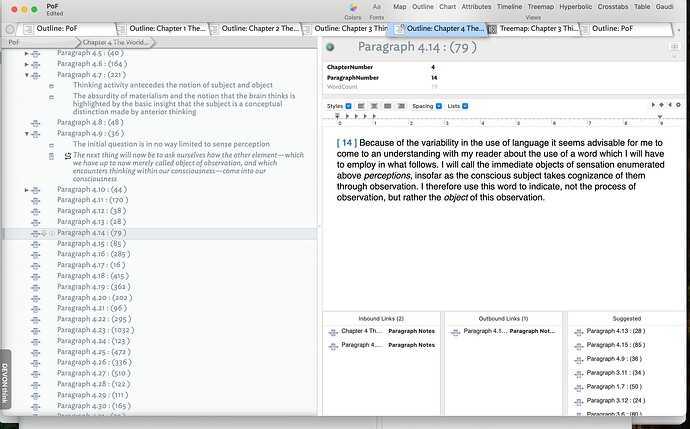This screenshot has width=690, height=429.
Task: Switch to Outline: Chapter 1 tab
Action: coord(163,29)
